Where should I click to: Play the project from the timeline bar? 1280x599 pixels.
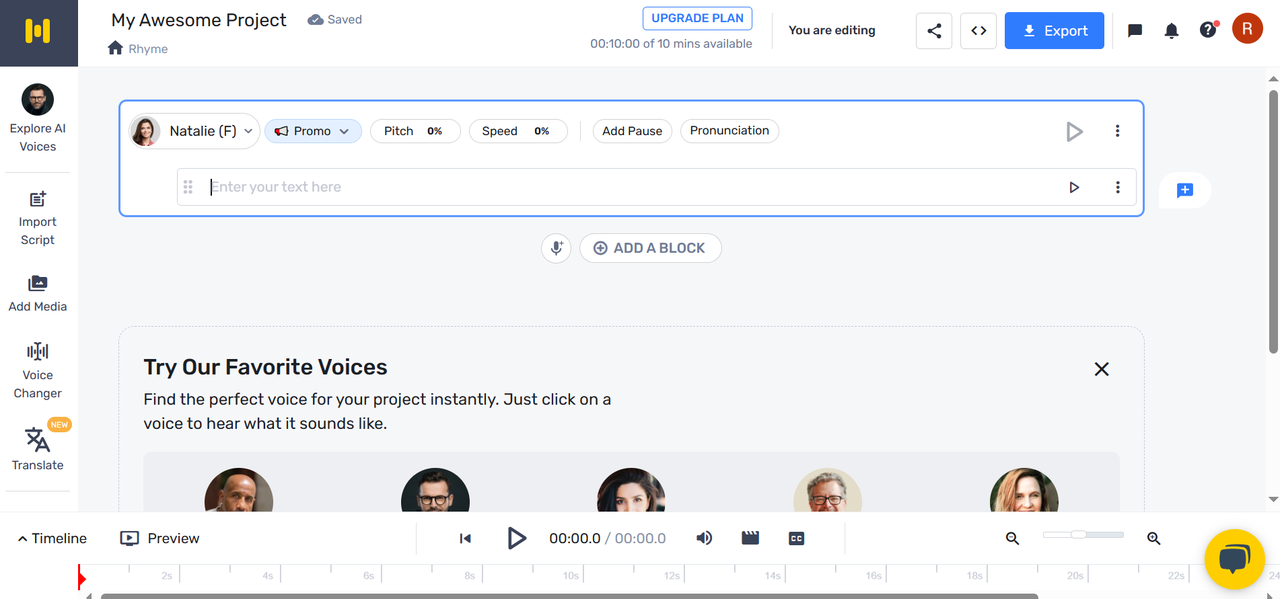(x=516, y=538)
